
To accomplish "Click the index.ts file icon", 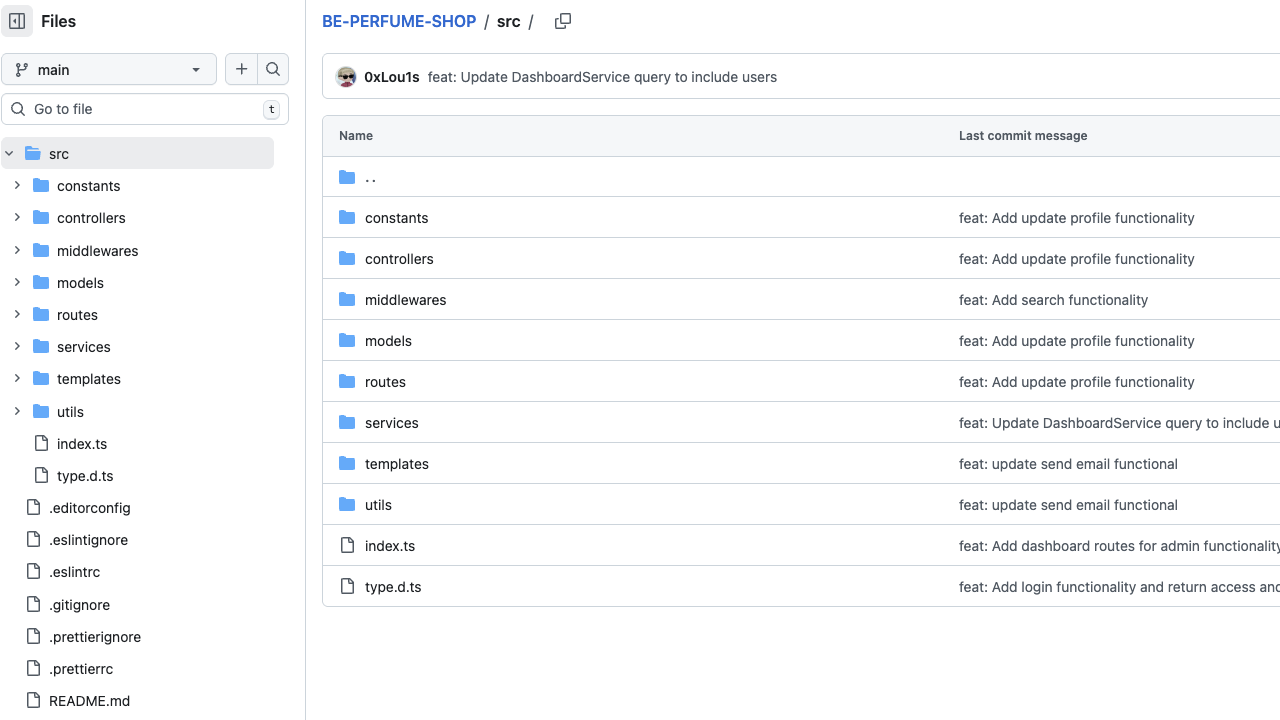I will (347, 545).
